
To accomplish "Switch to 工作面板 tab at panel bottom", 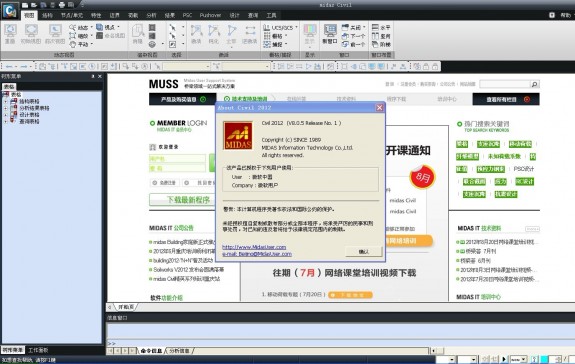I will [38, 350].
